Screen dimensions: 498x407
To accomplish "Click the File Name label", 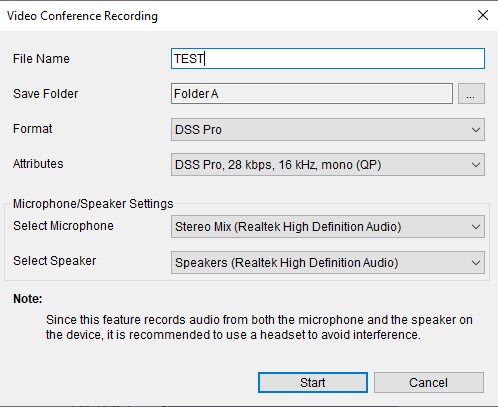I will click(x=41, y=59).
